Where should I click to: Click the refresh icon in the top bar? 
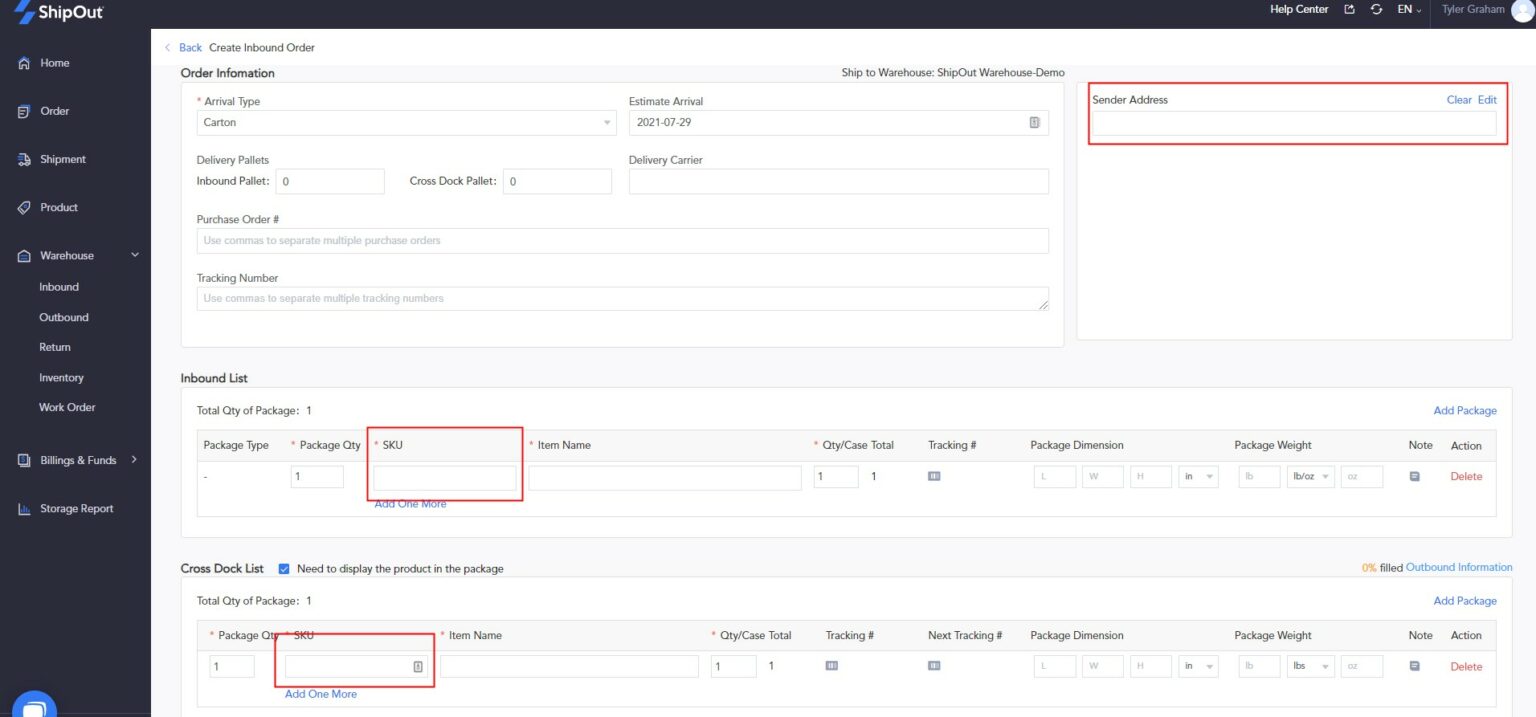tap(1376, 9)
